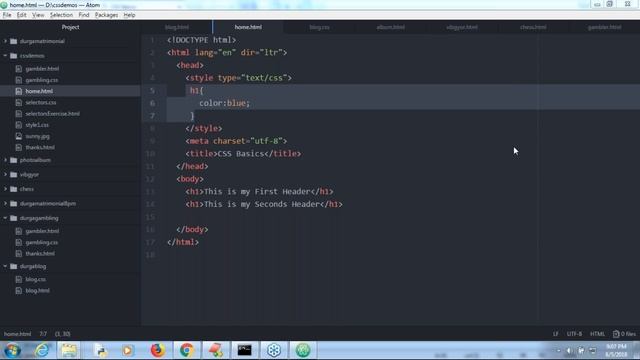
Task: Open the Packages menu
Action: coord(106,15)
